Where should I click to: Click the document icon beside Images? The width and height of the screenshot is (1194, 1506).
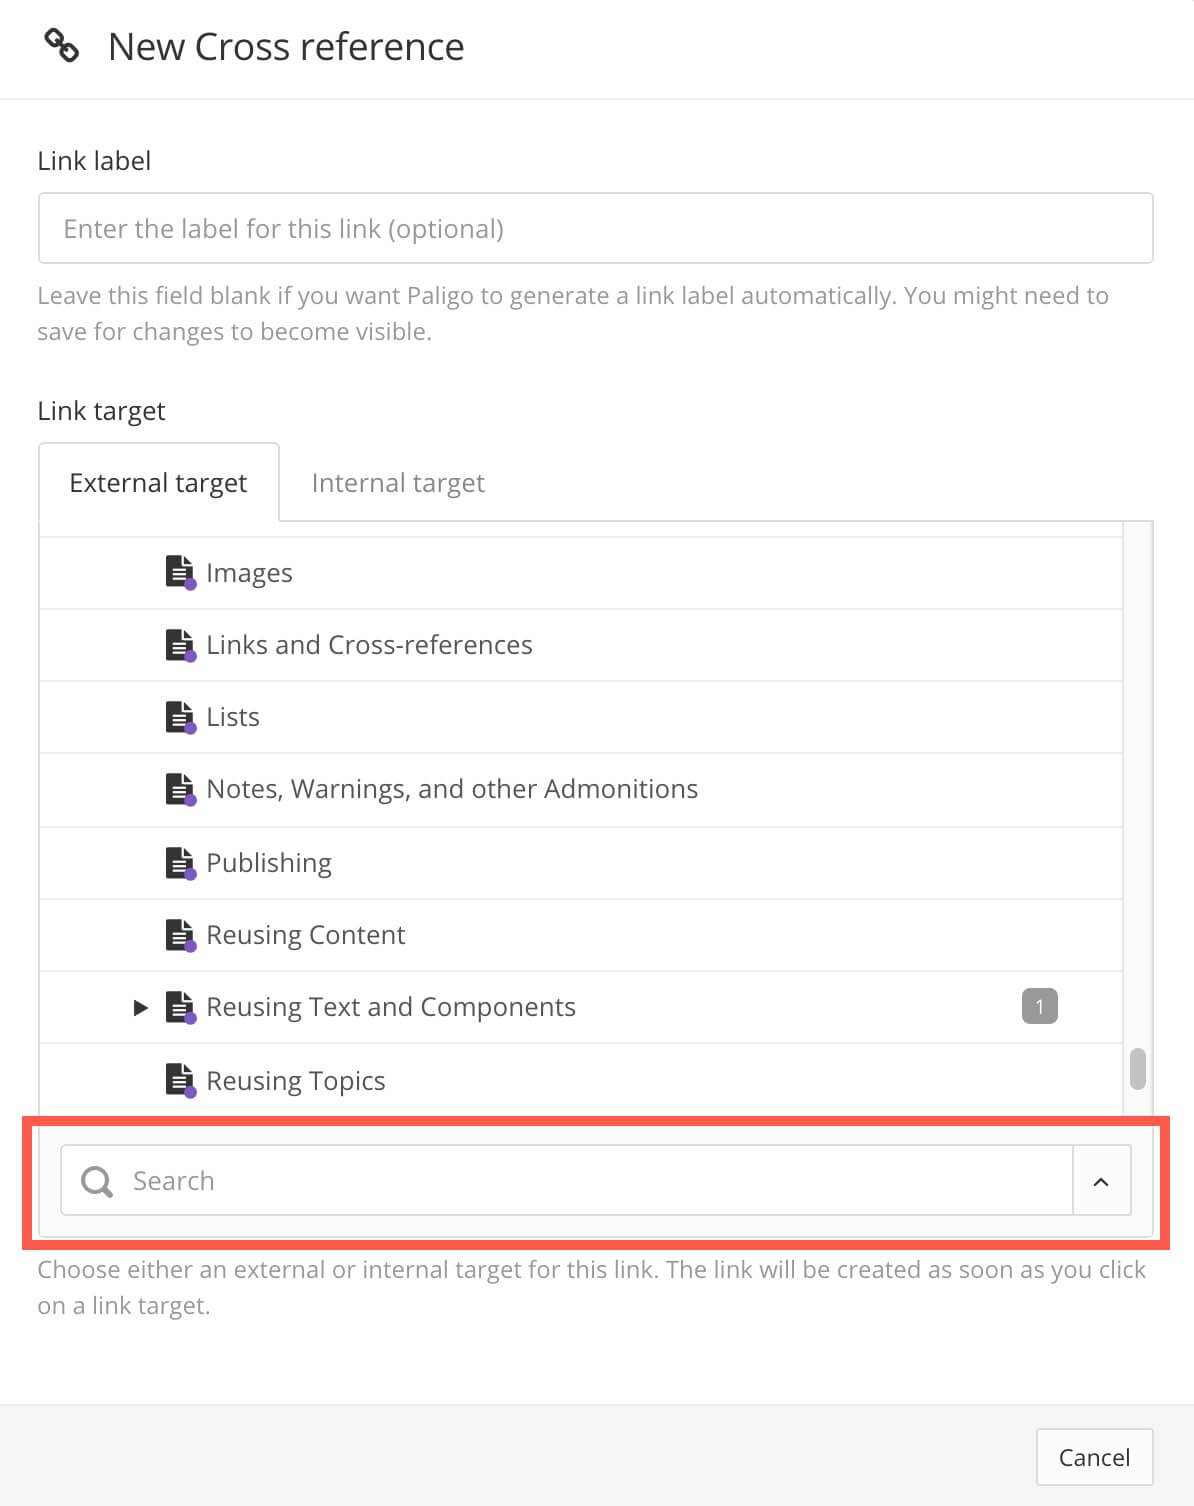tap(180, 572)
